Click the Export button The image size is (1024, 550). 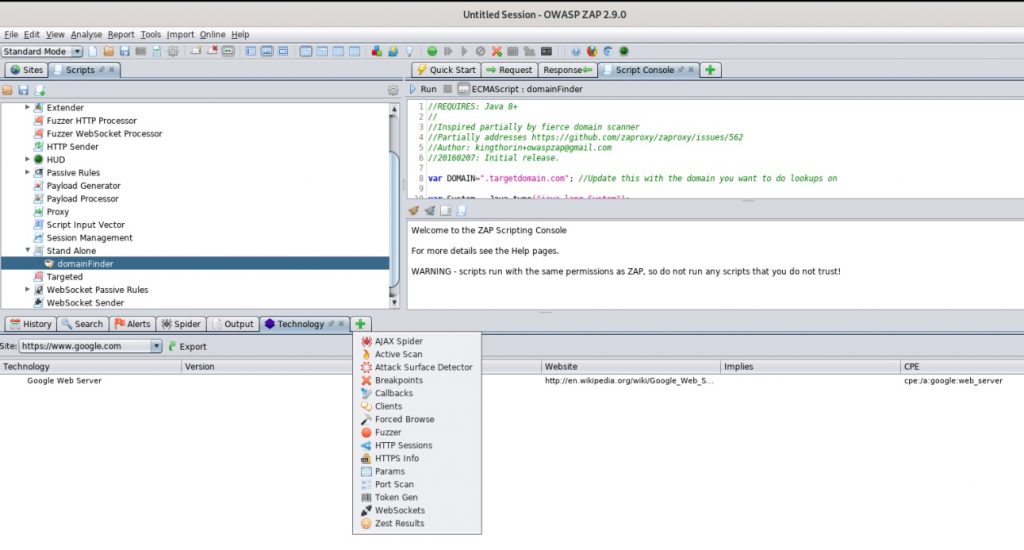[x=186, y=346]
